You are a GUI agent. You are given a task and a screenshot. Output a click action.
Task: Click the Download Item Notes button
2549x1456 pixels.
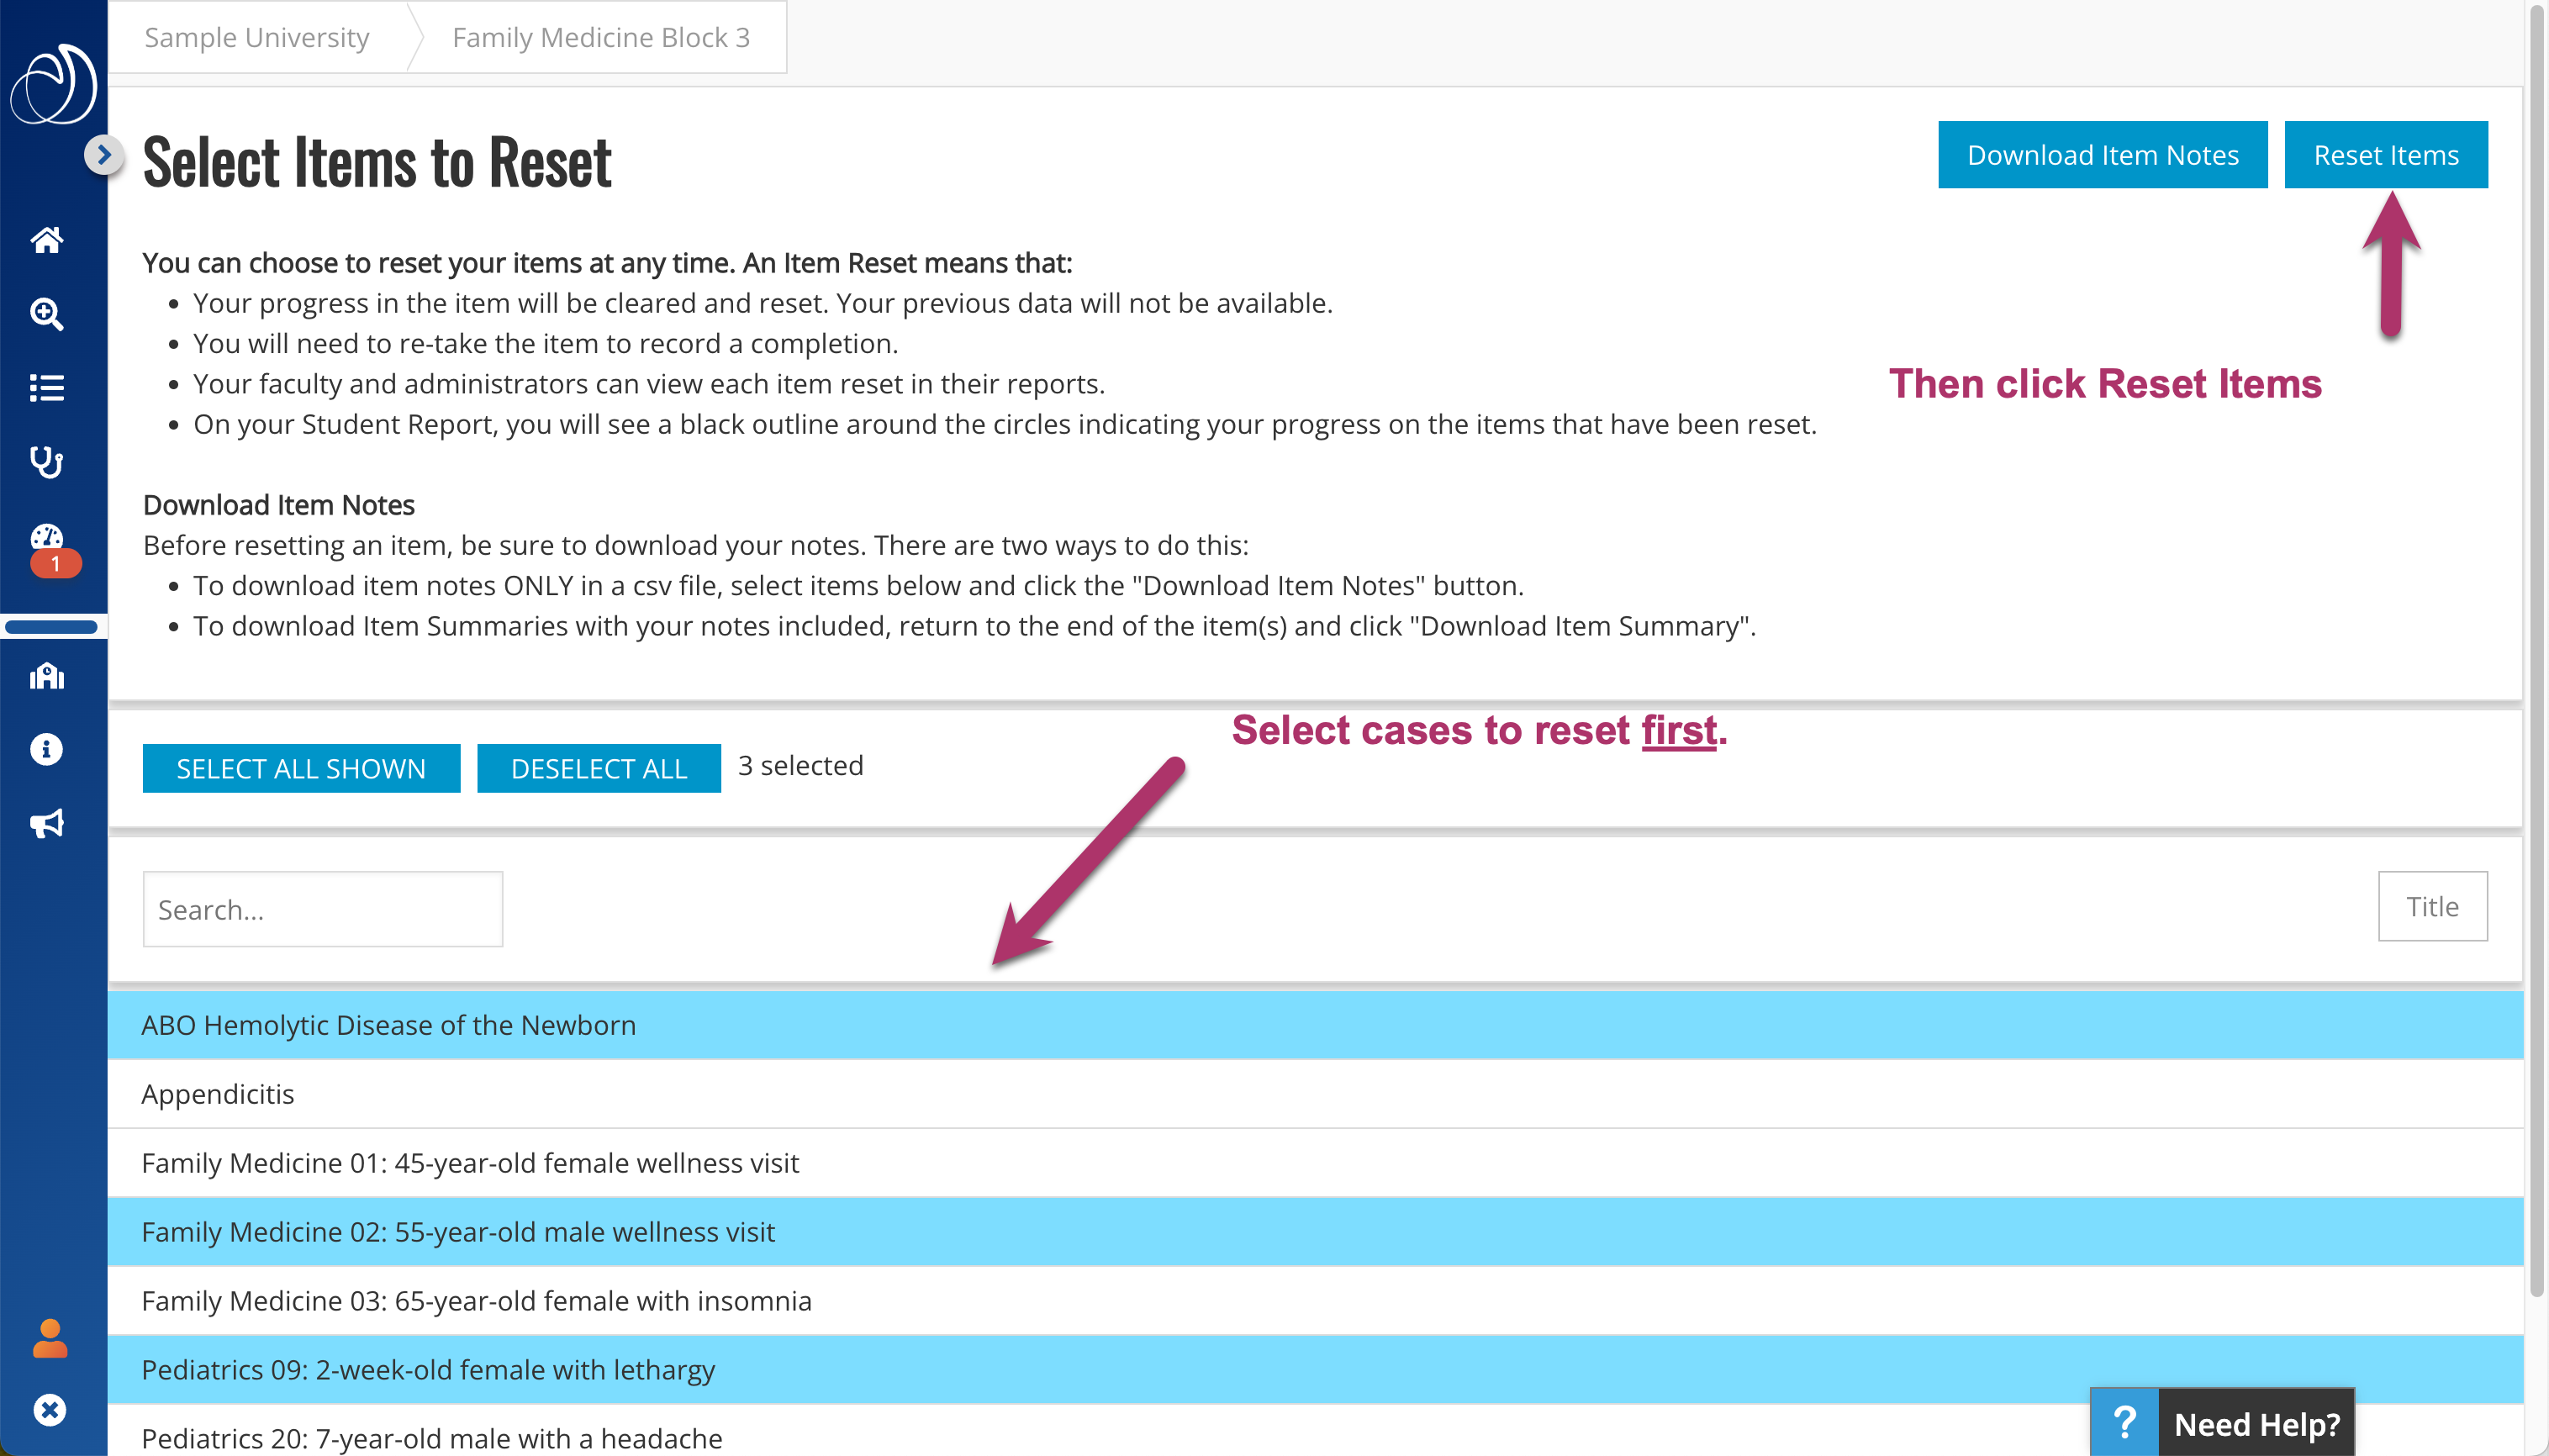tap(2102, 155)
